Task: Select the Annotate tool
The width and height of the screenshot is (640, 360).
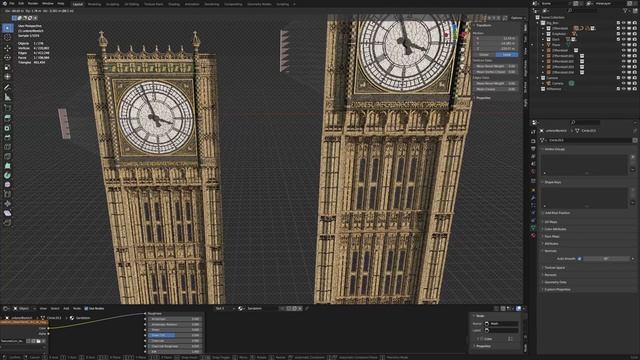Action: coord(7,87)
